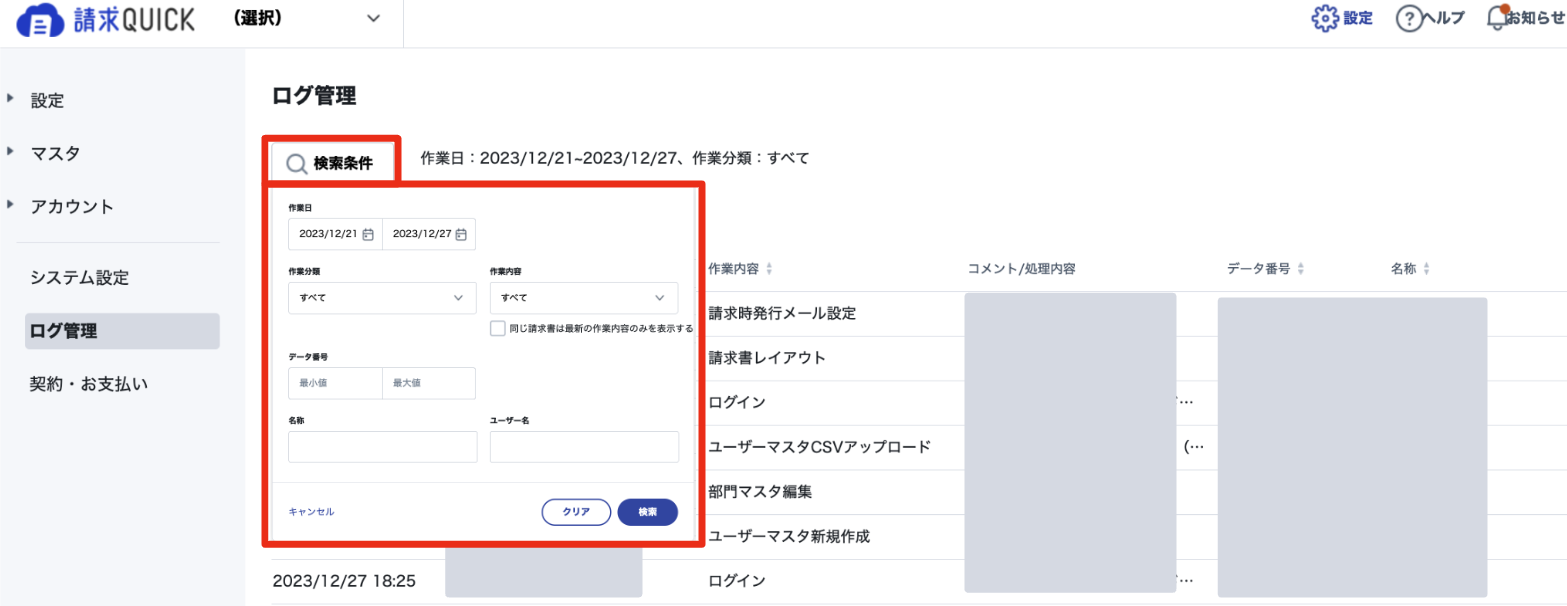Open the 作業分類 dropdown set to すべて
The image size is (1567, 606).
click(x=382, y=298)
